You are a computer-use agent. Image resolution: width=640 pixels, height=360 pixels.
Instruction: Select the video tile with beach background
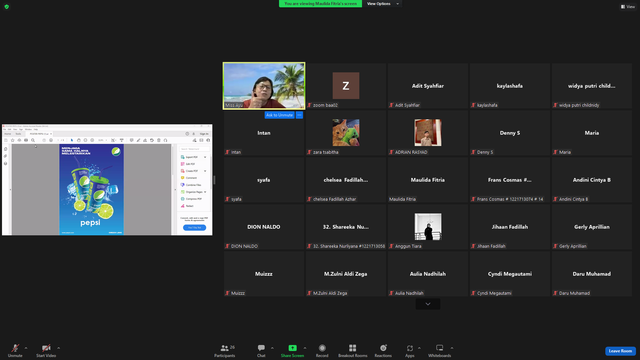point(264,86)
